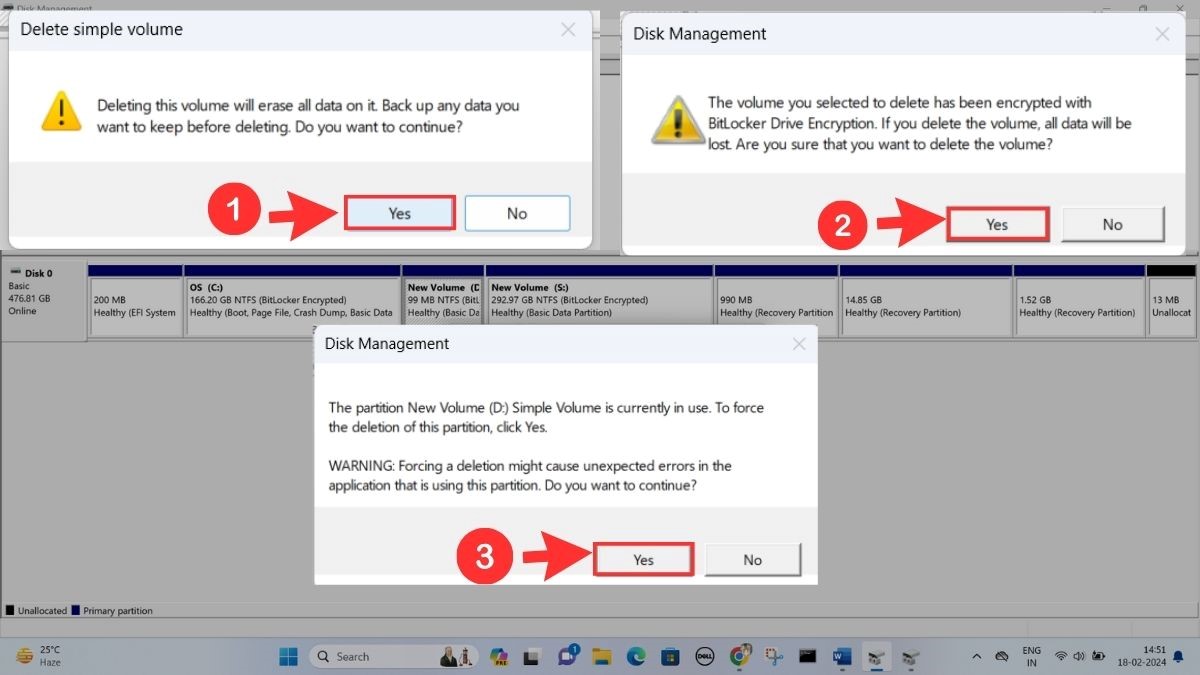
Task: Click No in the force deletion warning
Action: tap(752, 560)
